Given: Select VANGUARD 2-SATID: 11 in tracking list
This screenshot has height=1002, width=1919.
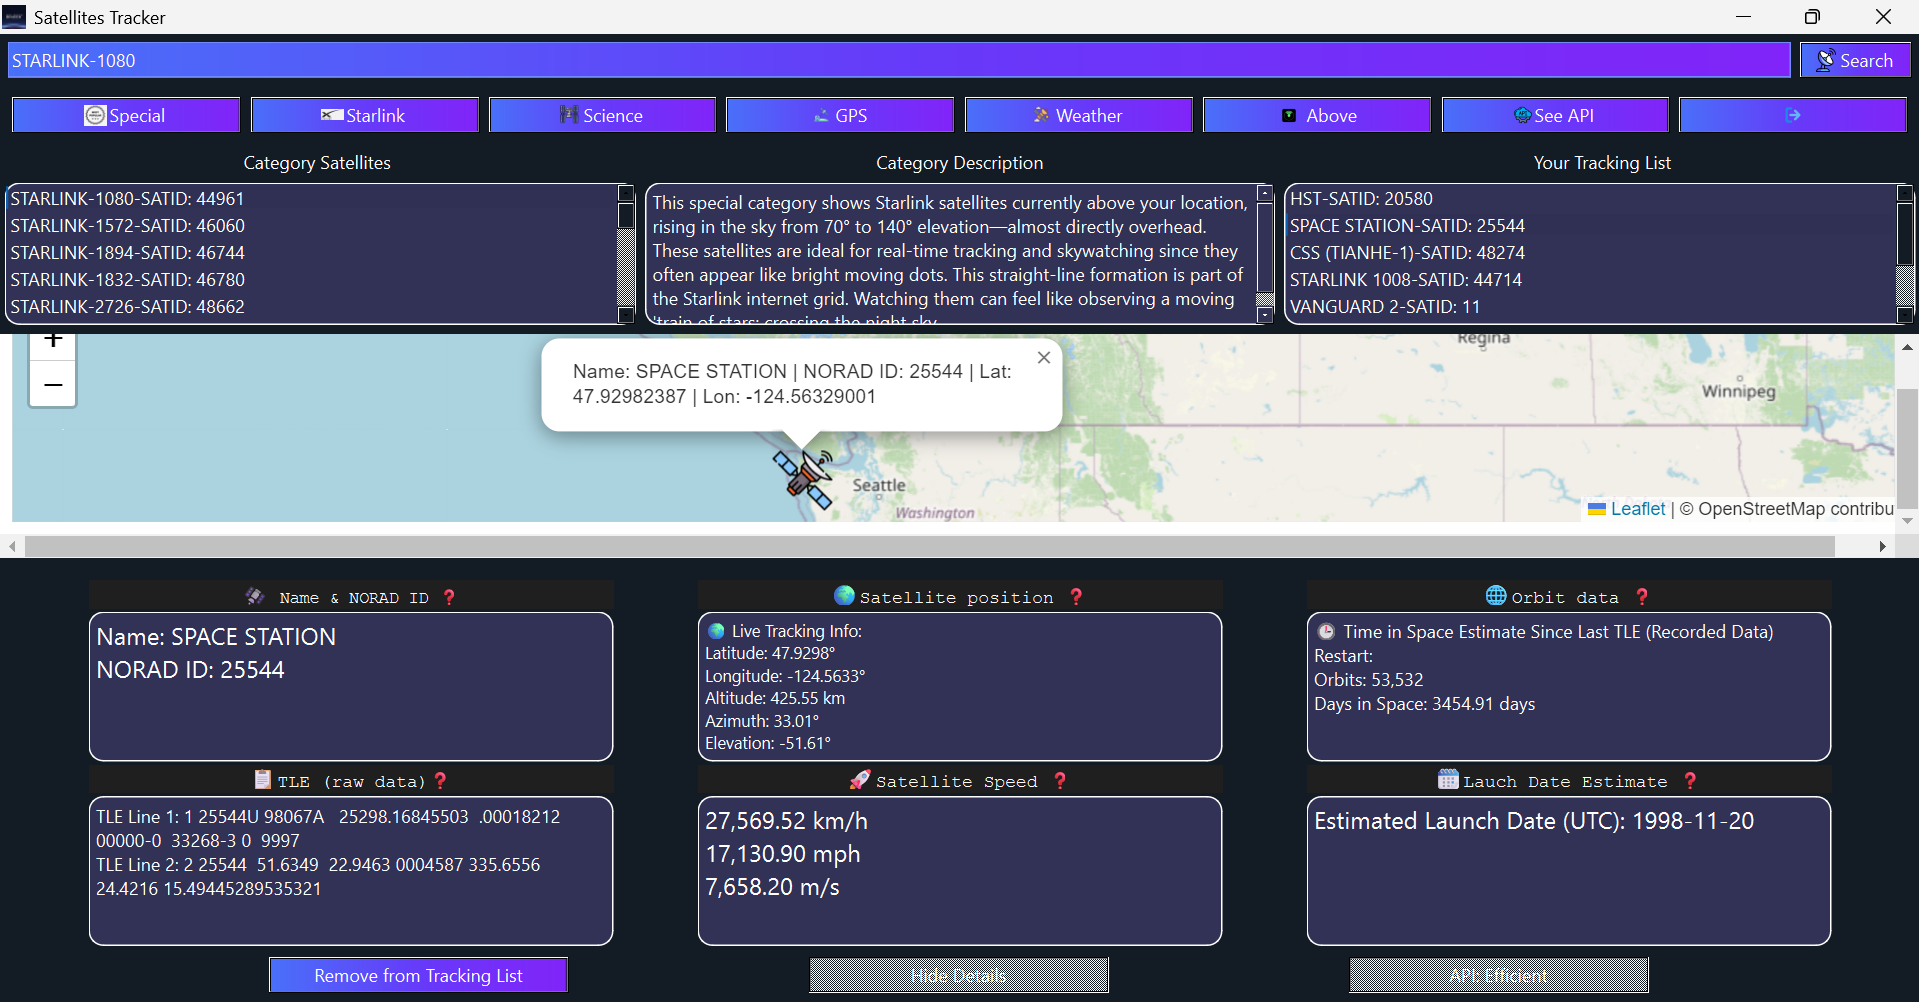Looking at the screenshot, I should (x=1591, y=307).
